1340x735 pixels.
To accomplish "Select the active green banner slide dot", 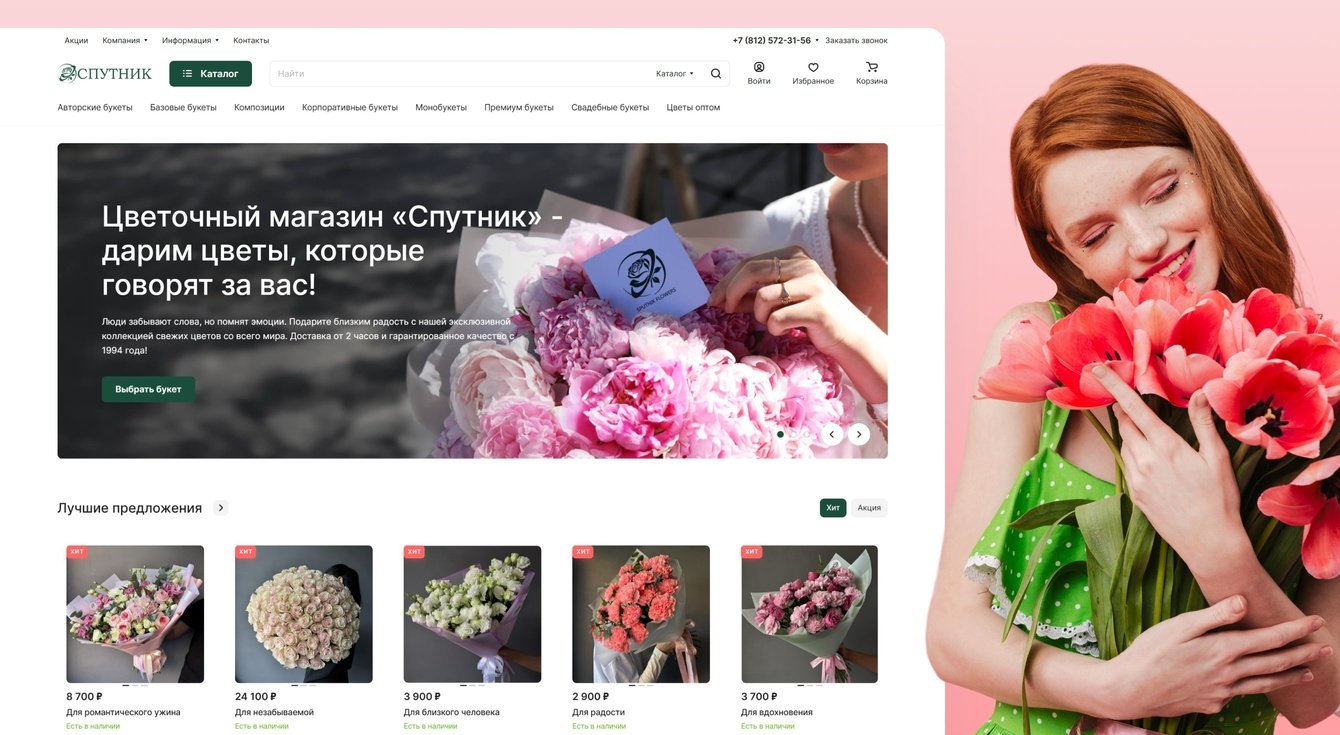I will (x=780, y=434).
